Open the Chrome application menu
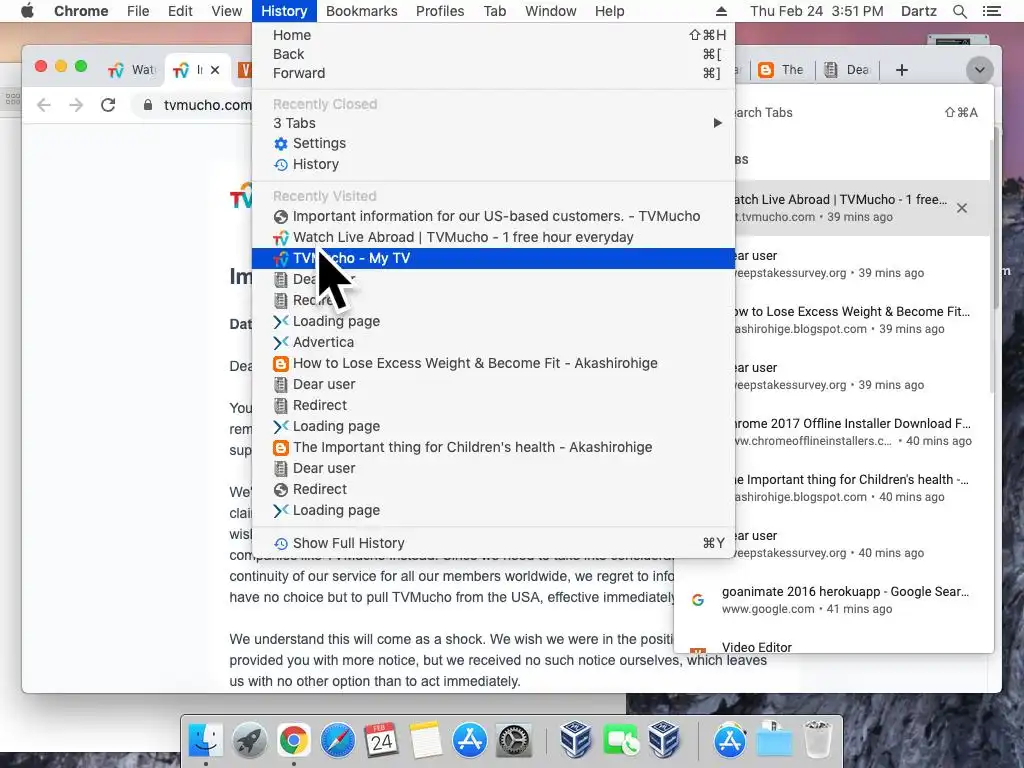This screenshot has height=768, width=1024. coord(81,11)
